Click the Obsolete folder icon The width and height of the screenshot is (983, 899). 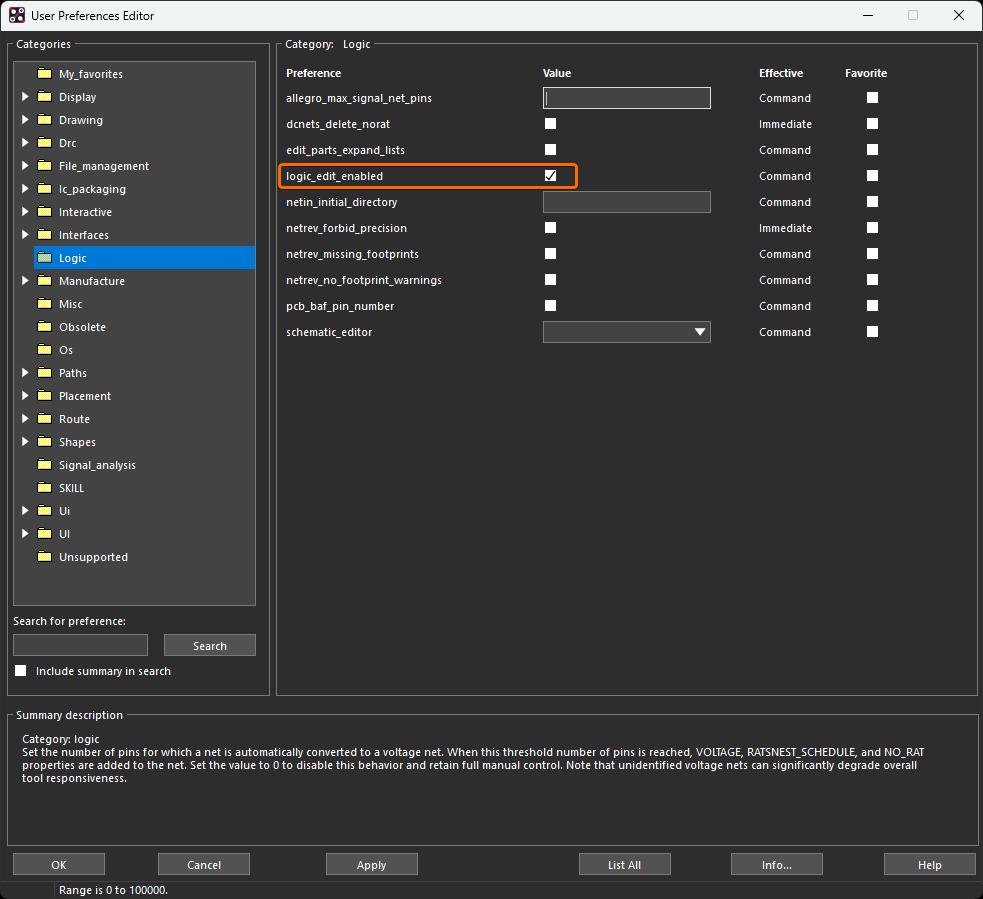[44, 327]
